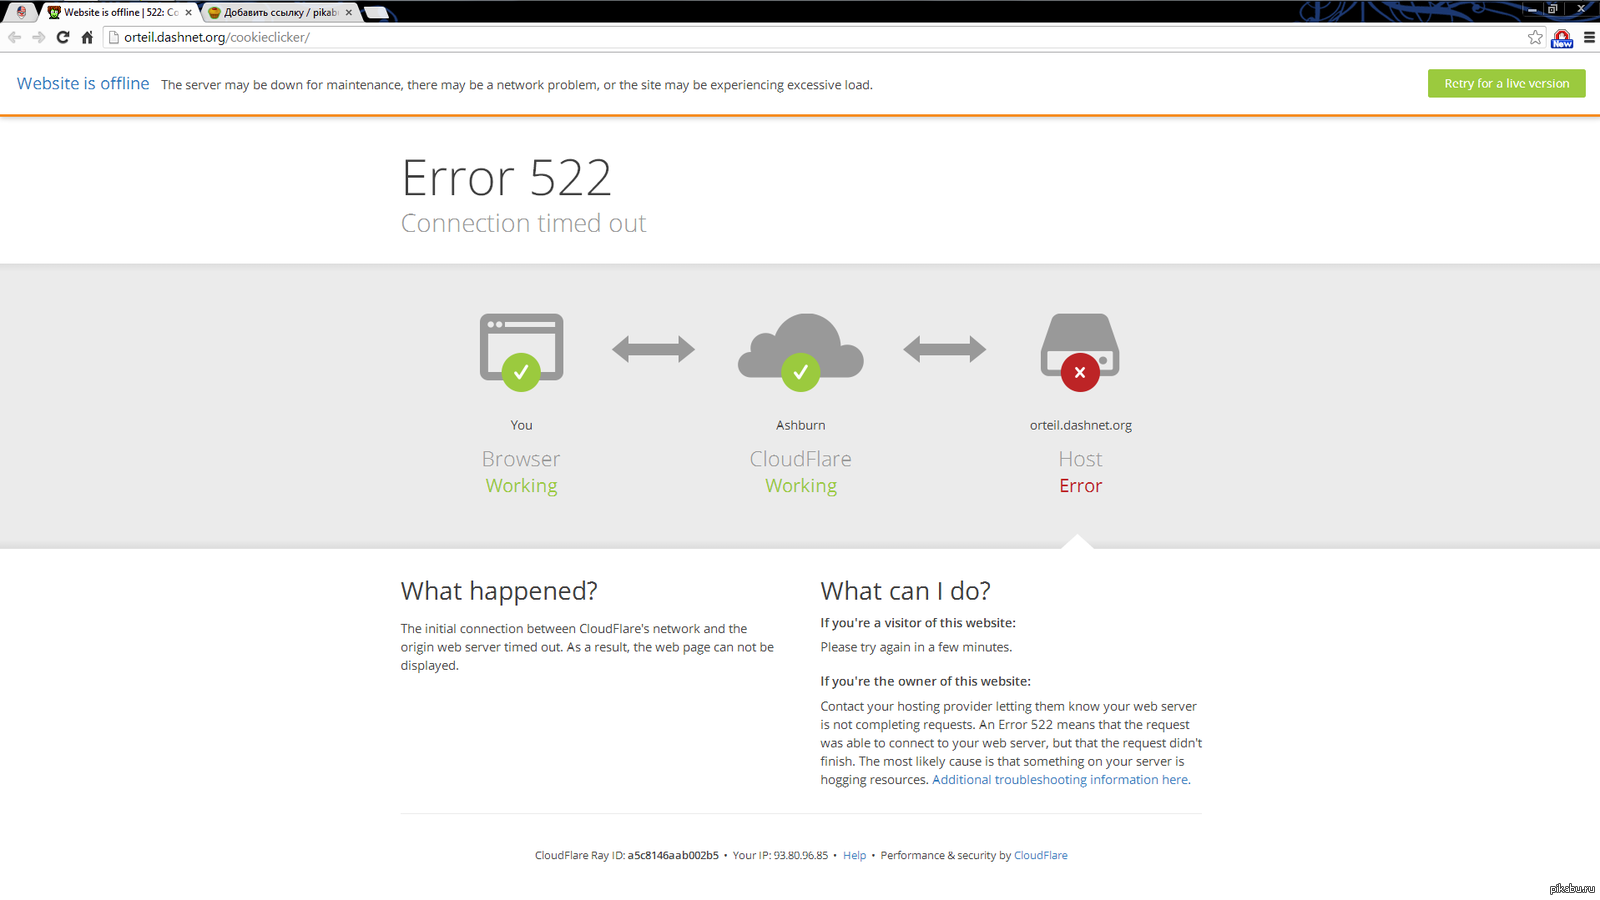
Task: Minimize the browser window
Action: click(1531, 9)
